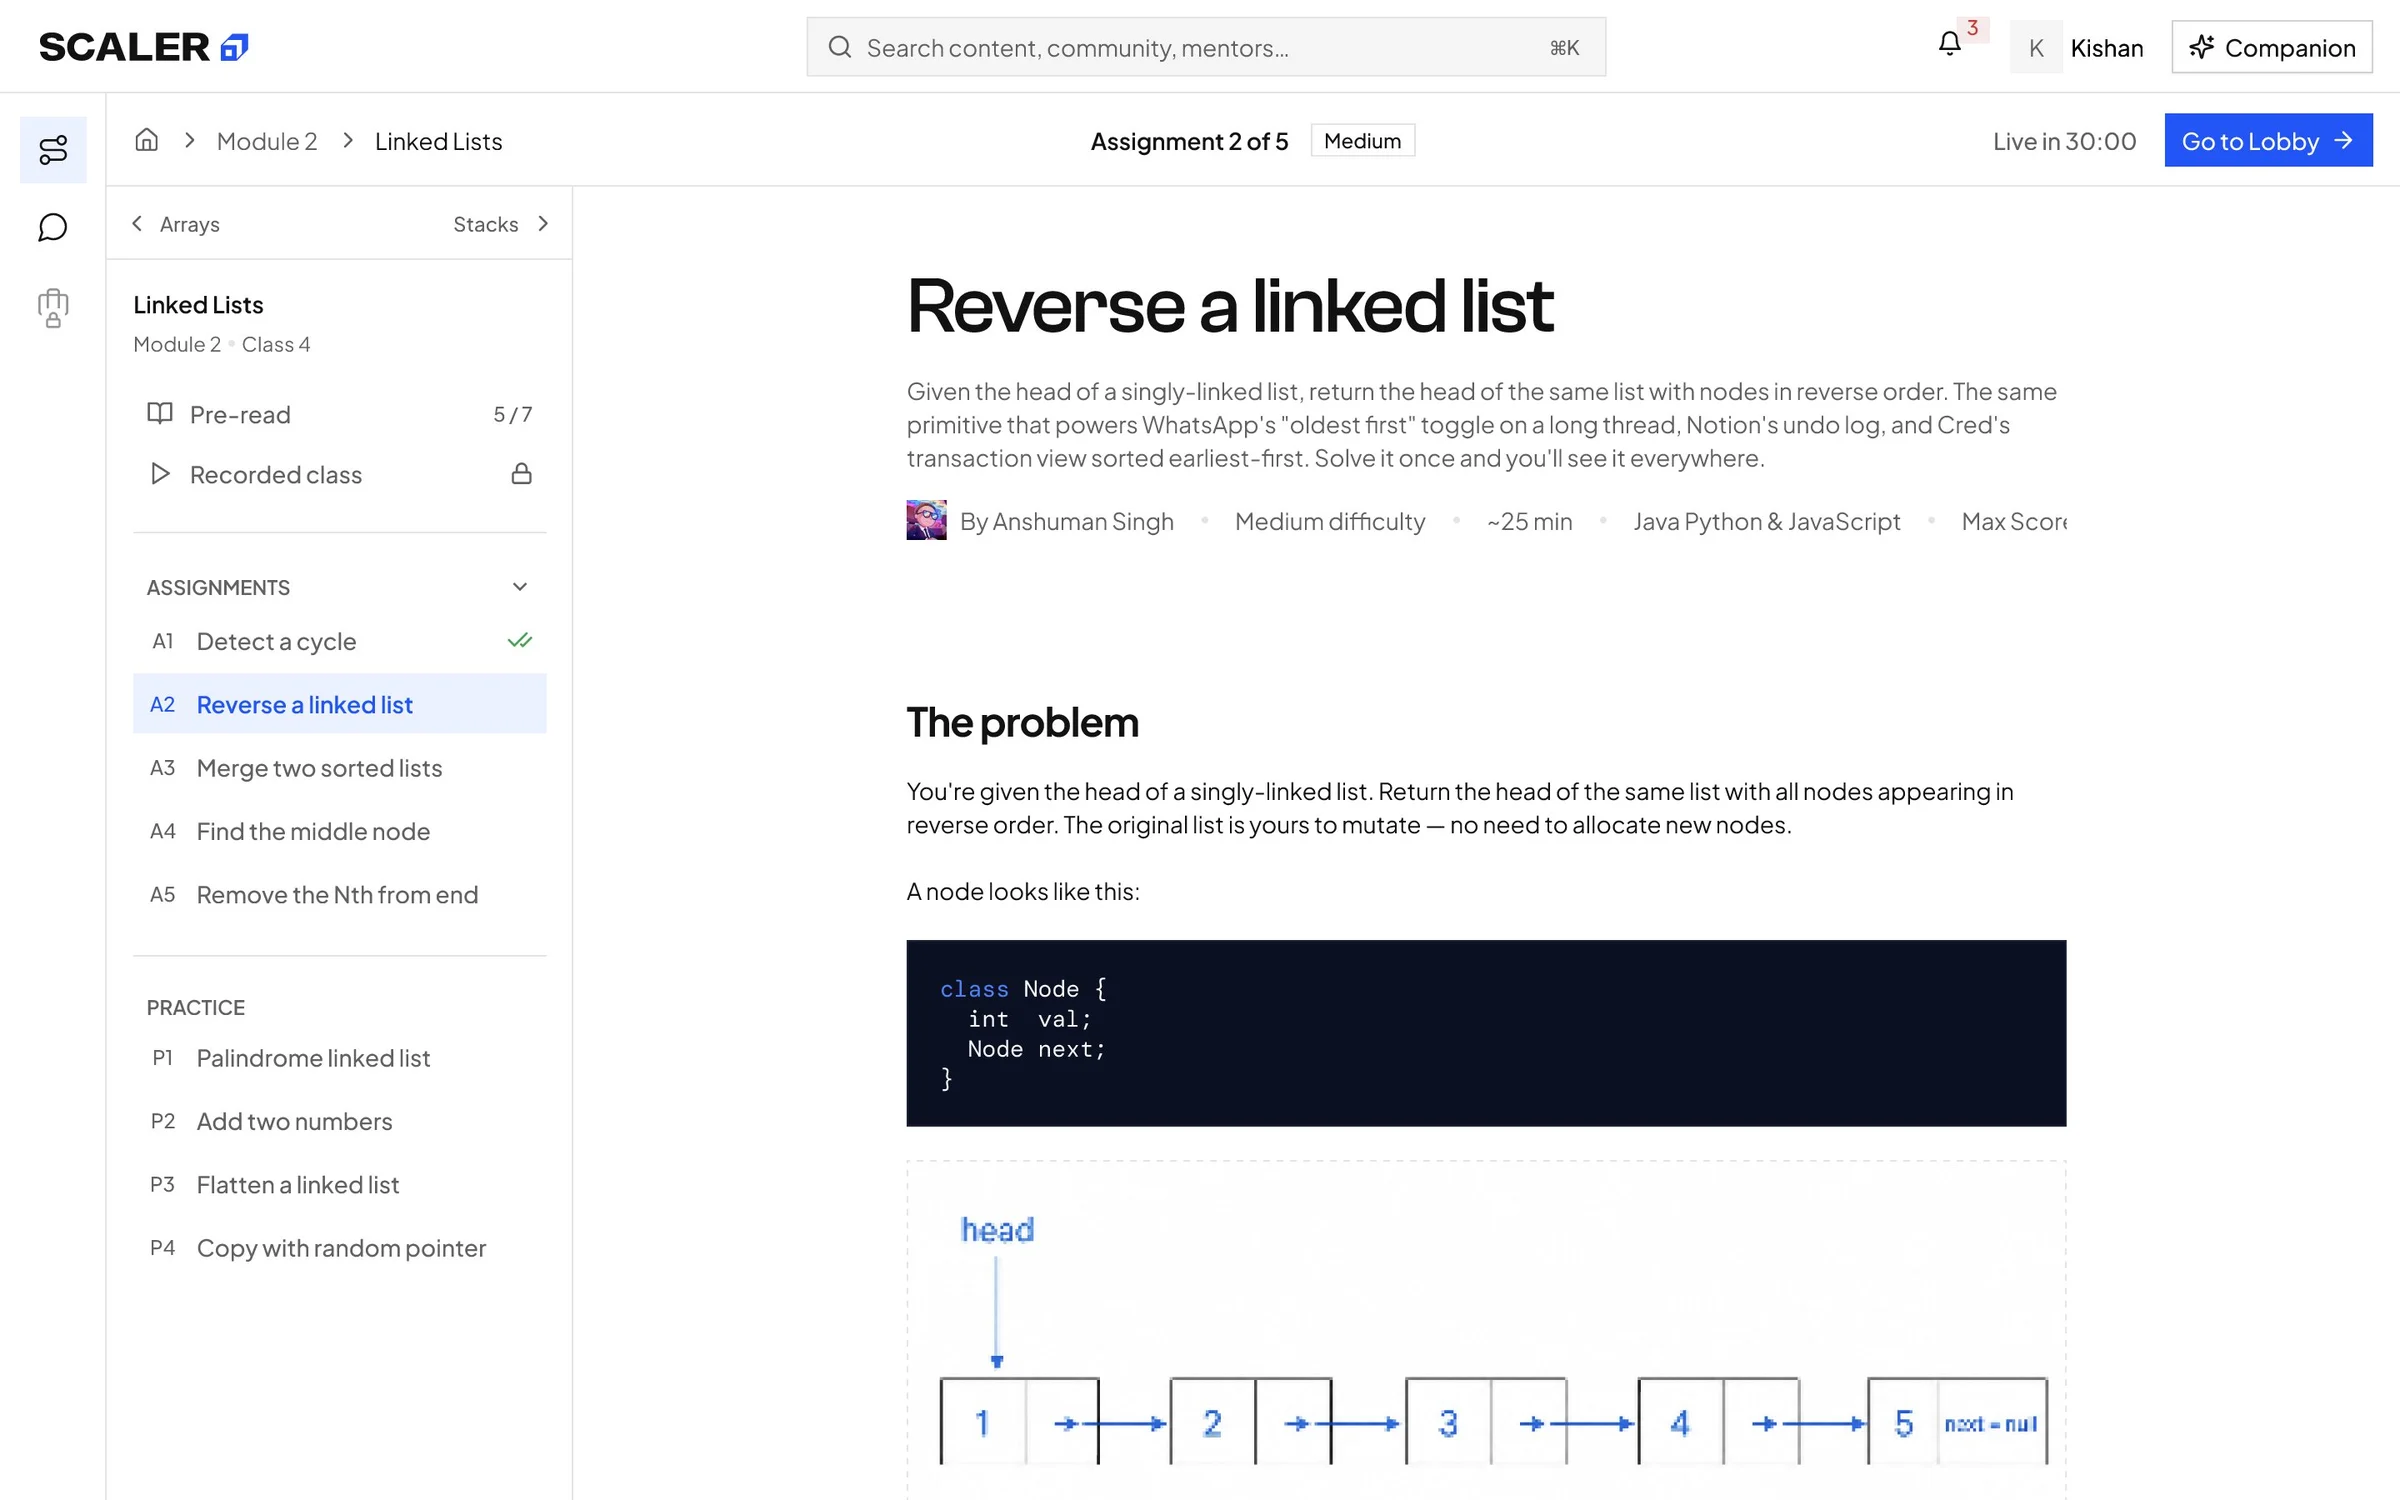Click Anshuman Singh's author avatar
The image size is (2400, 1500).
click(x=926, y=521)
